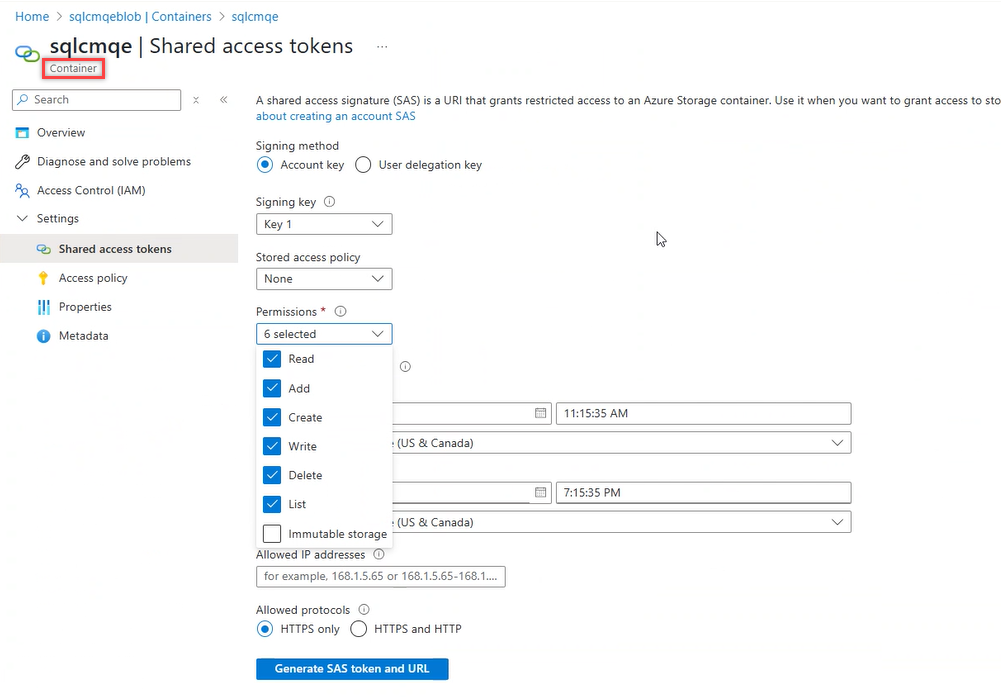Click the Access Control (IAM) people icon
The image size is (1001, 697).
pos(22,191)
